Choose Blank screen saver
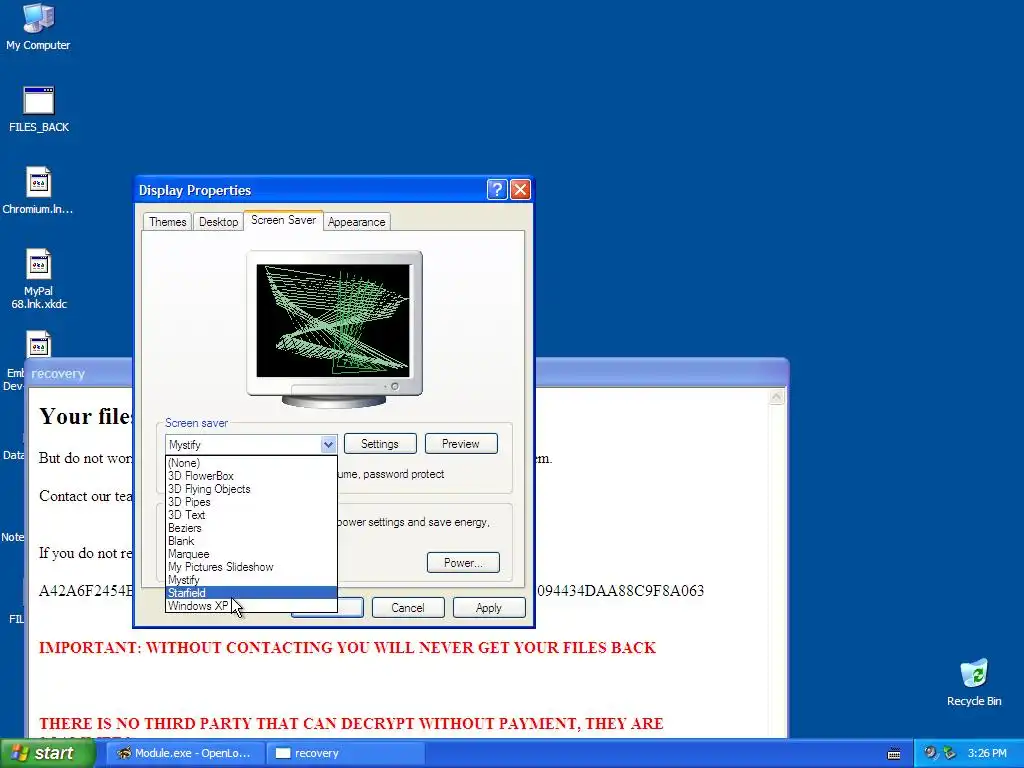Viewport: 1024px width, 768px height. pos(251,541)
